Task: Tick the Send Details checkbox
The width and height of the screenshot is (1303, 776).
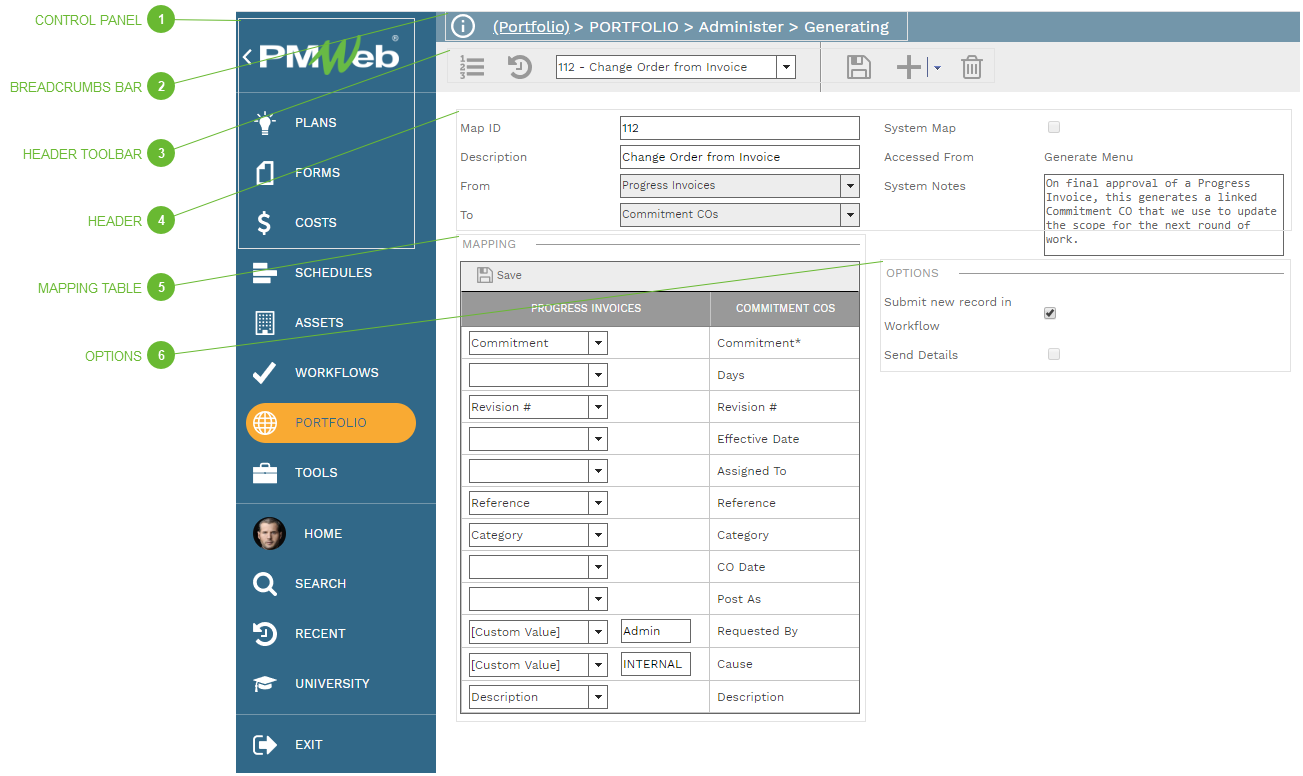Action: pos(1053,354)
